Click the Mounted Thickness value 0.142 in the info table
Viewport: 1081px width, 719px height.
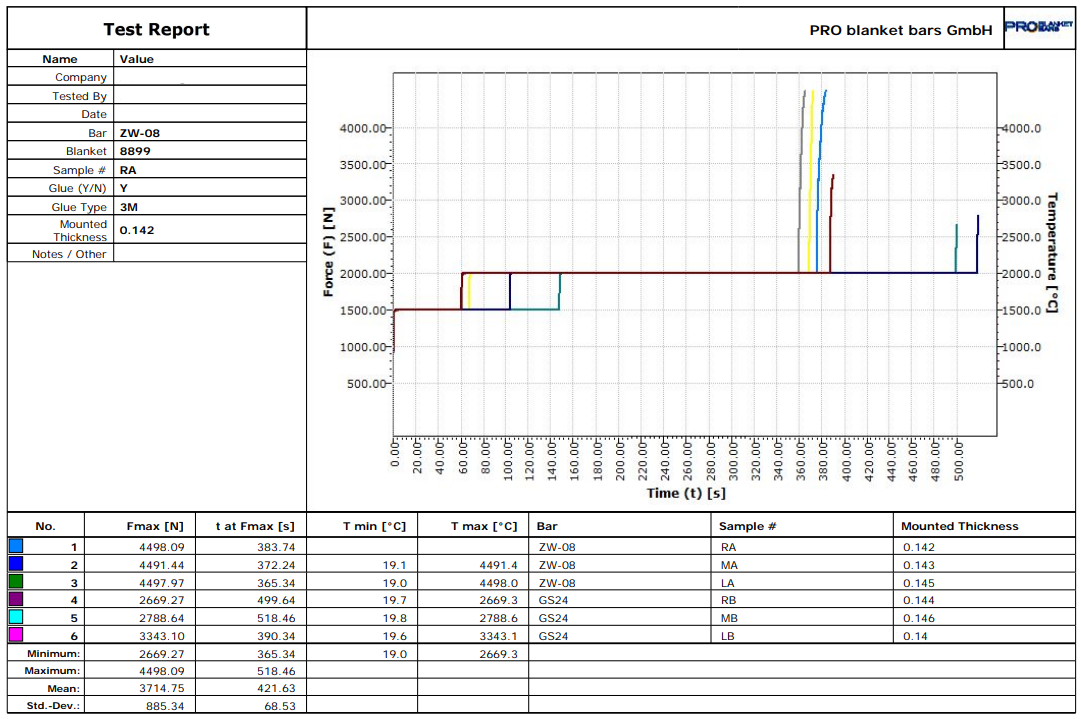[x=137, y=230]
